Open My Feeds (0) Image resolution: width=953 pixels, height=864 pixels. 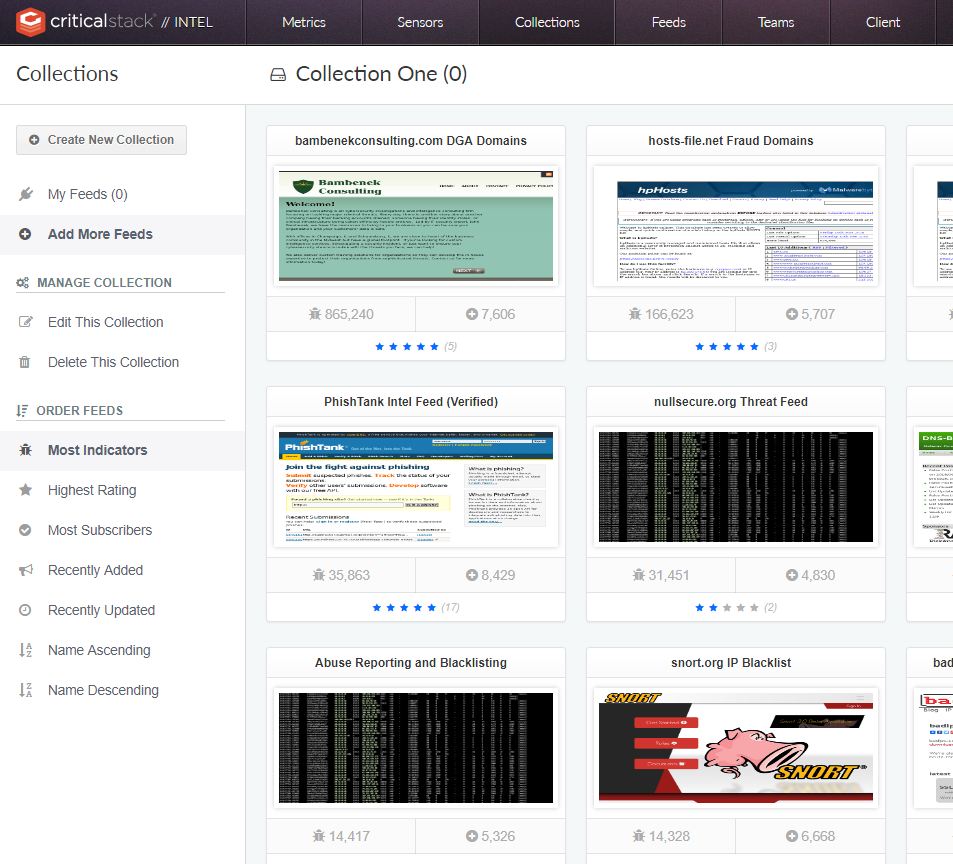[x=88, y=194]
